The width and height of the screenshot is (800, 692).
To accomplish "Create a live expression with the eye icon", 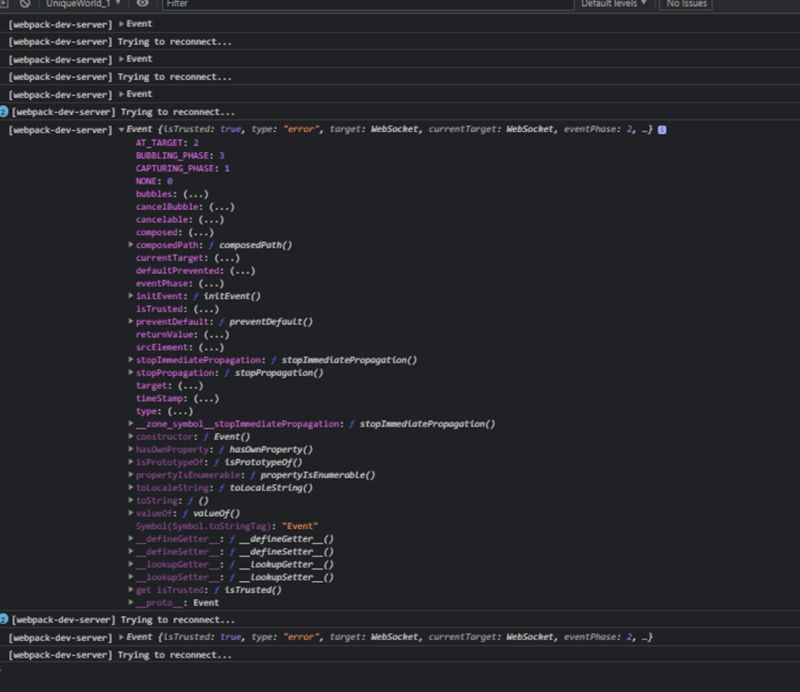I will 143,6.
